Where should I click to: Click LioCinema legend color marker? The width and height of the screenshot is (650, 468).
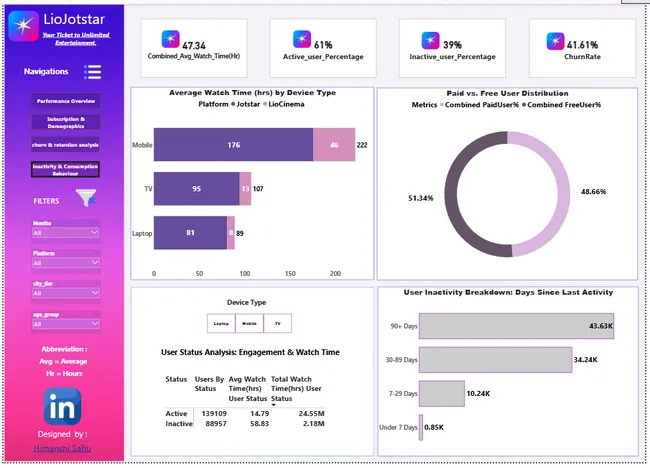[265, 104]
